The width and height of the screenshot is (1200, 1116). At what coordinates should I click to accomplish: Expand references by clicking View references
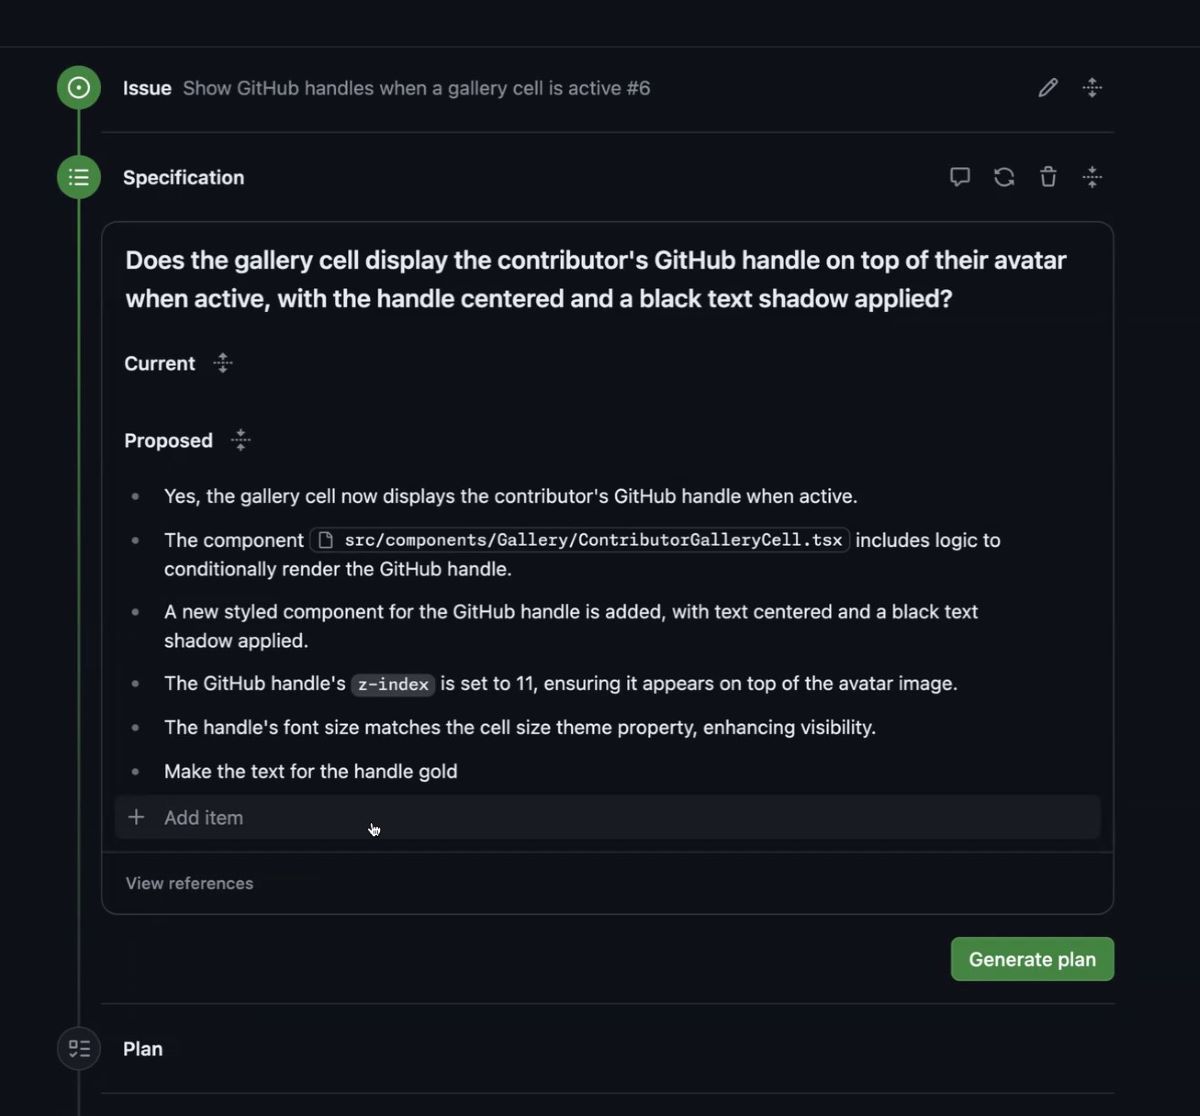coord(188,883)
